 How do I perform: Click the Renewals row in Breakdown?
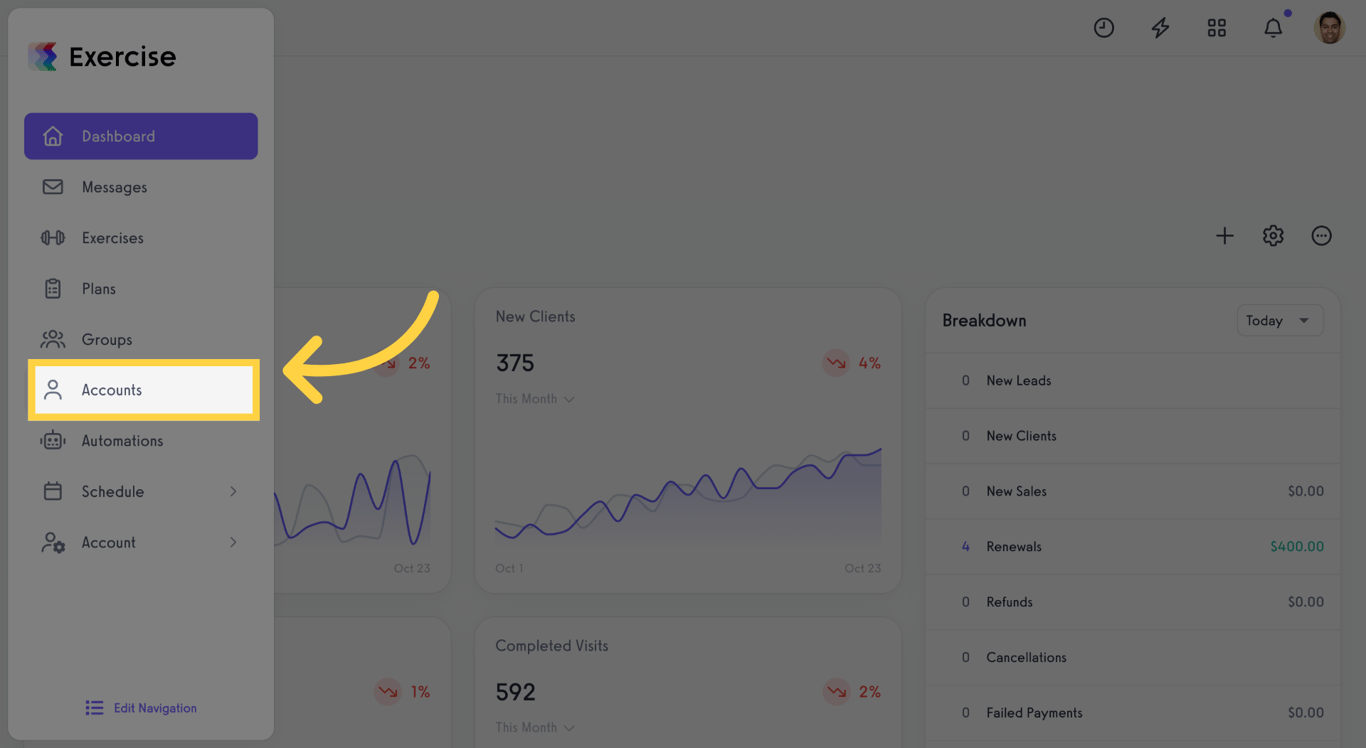click(x=1133, y=547)
